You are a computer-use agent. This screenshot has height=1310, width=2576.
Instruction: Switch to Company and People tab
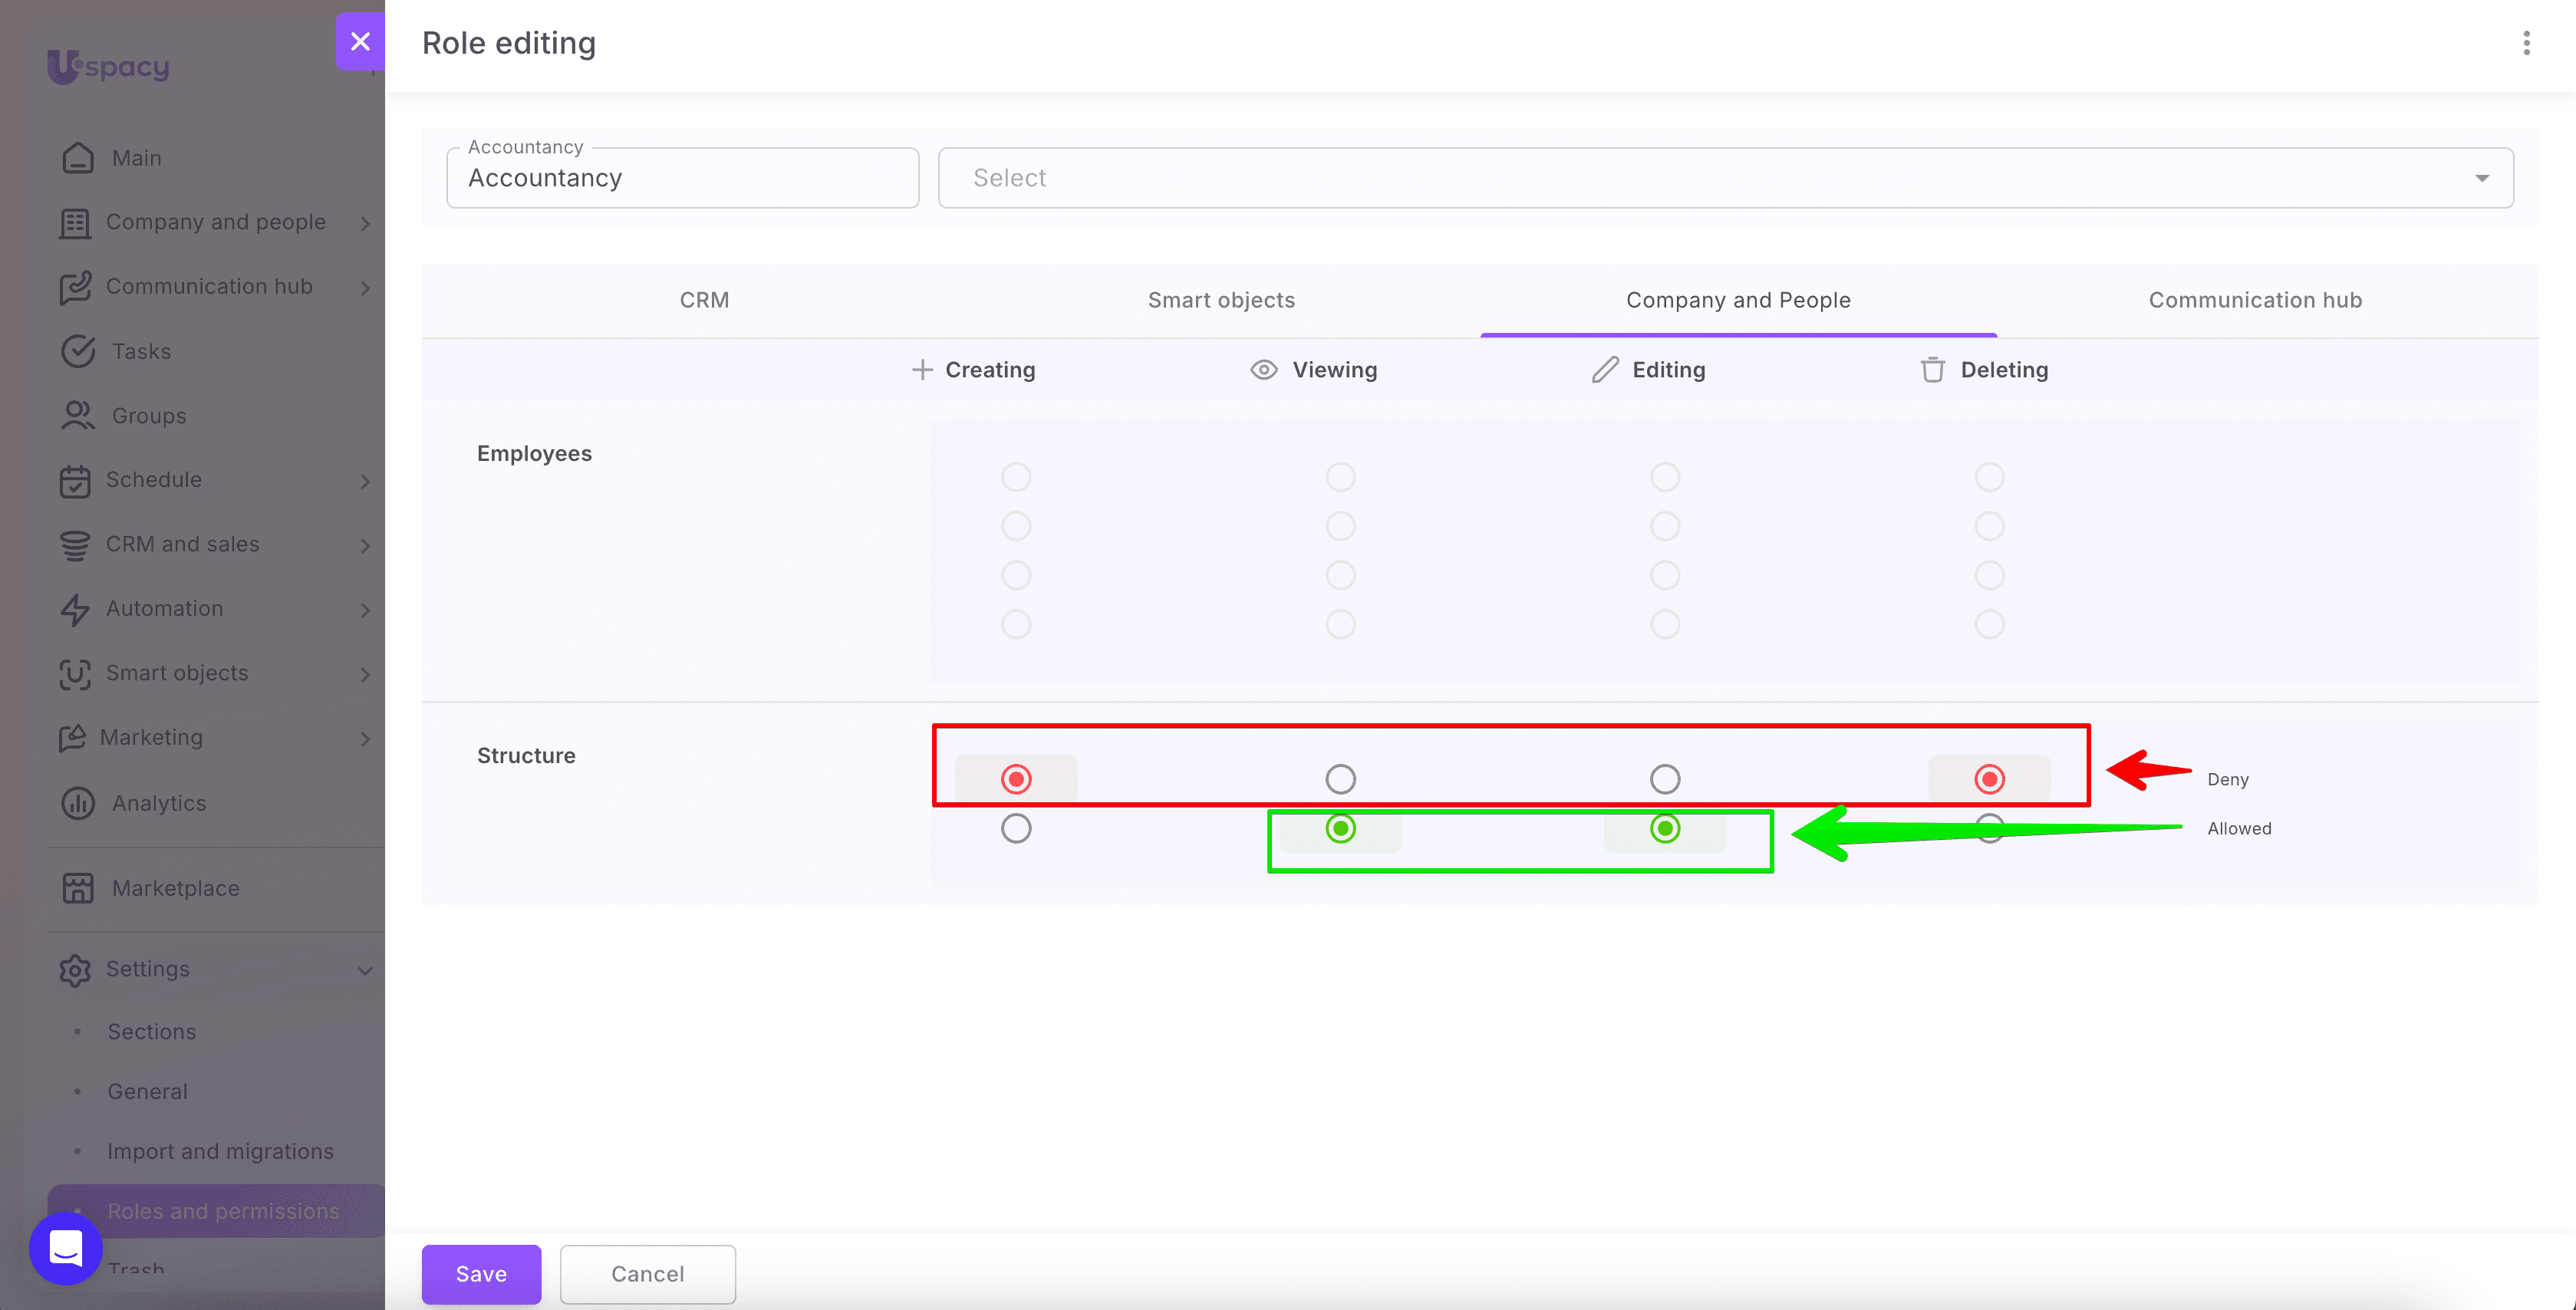point(1738,300)
